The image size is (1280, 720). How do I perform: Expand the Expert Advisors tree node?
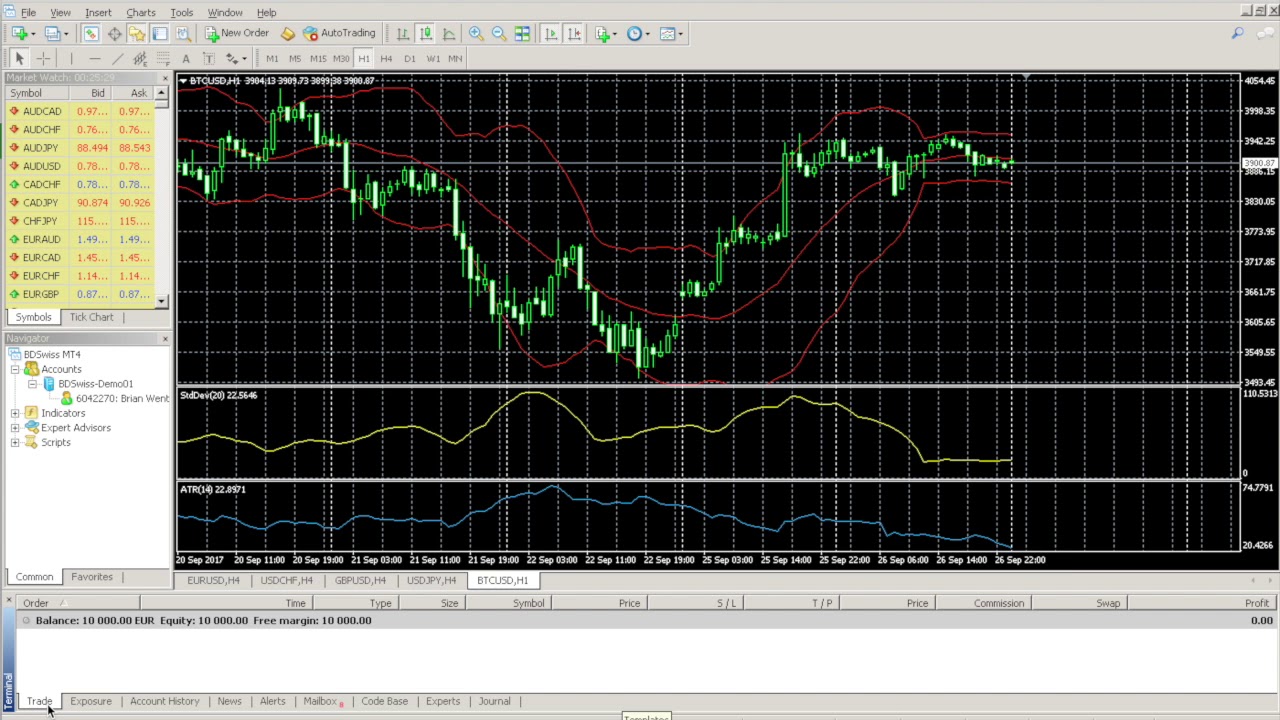point(15,428)
